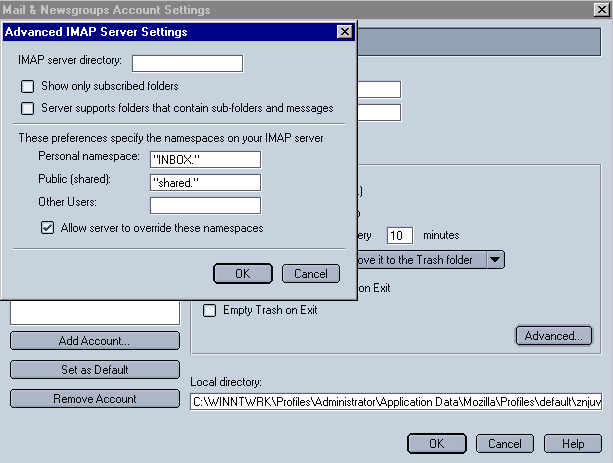Screen dimensions: 613x463
Task: Select the Public (shared) namespace field
Action: point(205,182)
